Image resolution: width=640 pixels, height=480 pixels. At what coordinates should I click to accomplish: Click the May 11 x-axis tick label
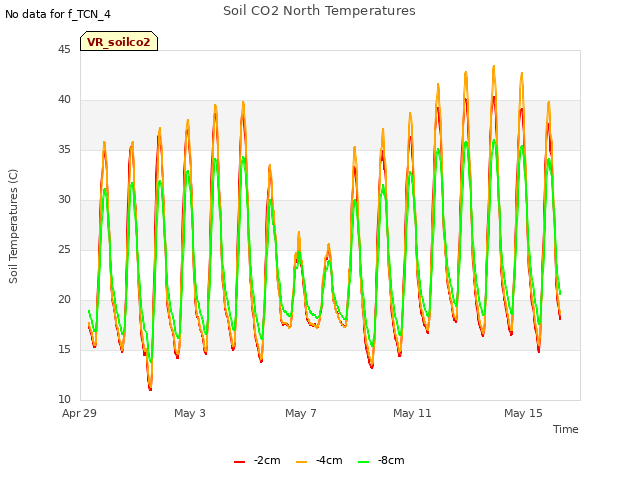(x=412, y=413)
